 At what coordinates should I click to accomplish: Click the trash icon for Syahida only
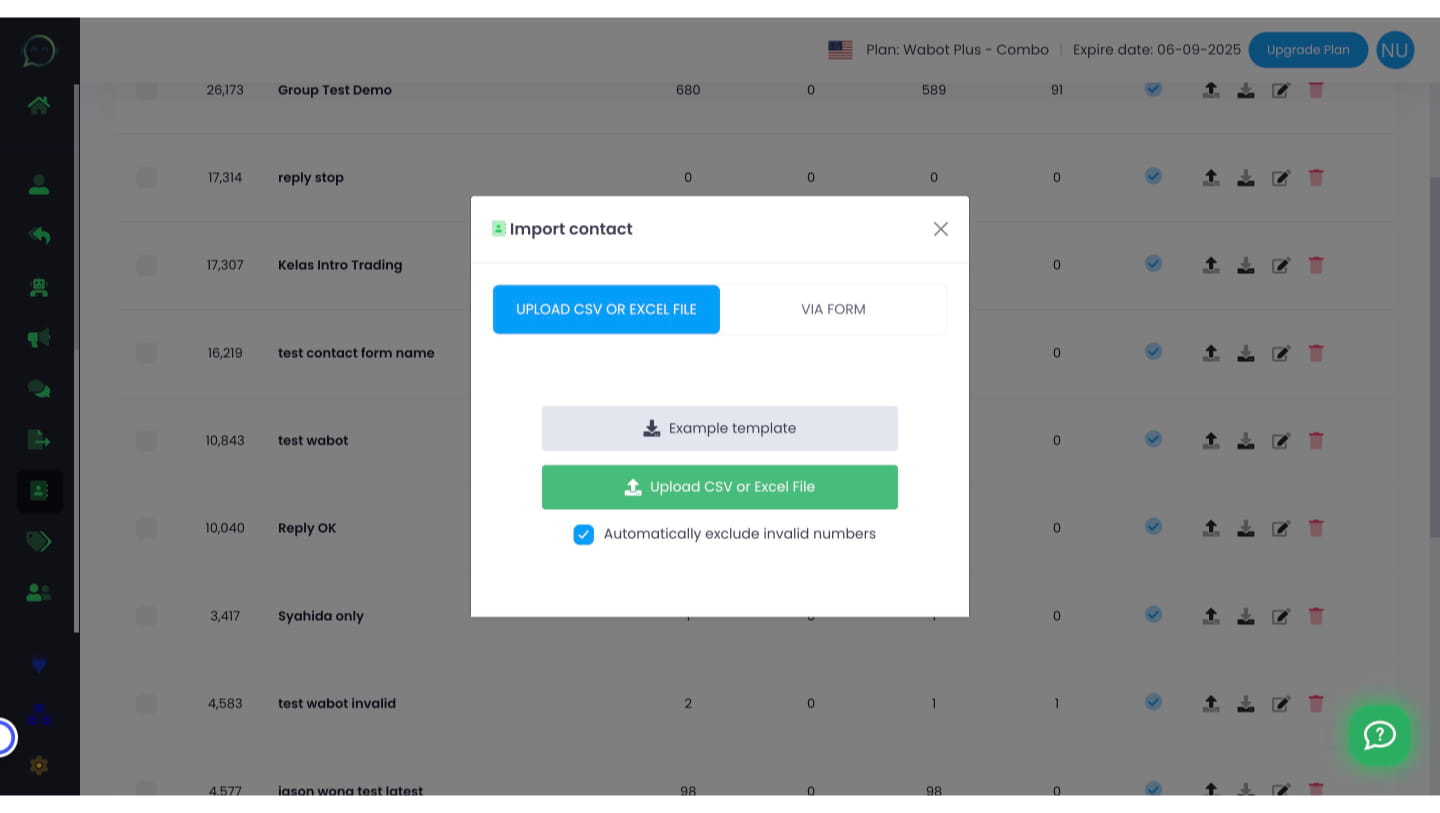tap(1316, 615)
